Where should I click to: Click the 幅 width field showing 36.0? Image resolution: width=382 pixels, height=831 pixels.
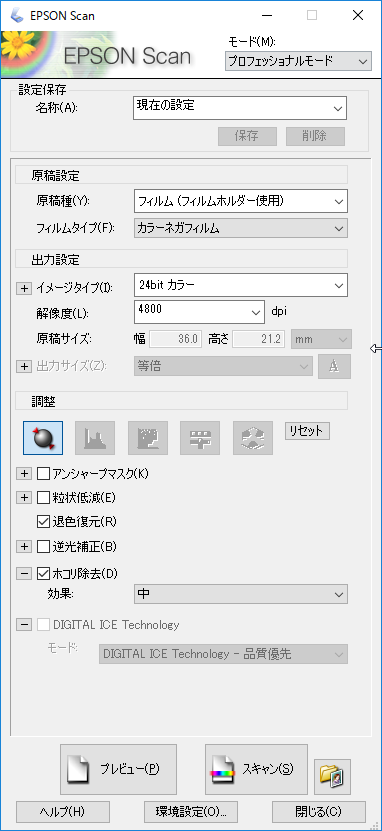click(176, 339)
